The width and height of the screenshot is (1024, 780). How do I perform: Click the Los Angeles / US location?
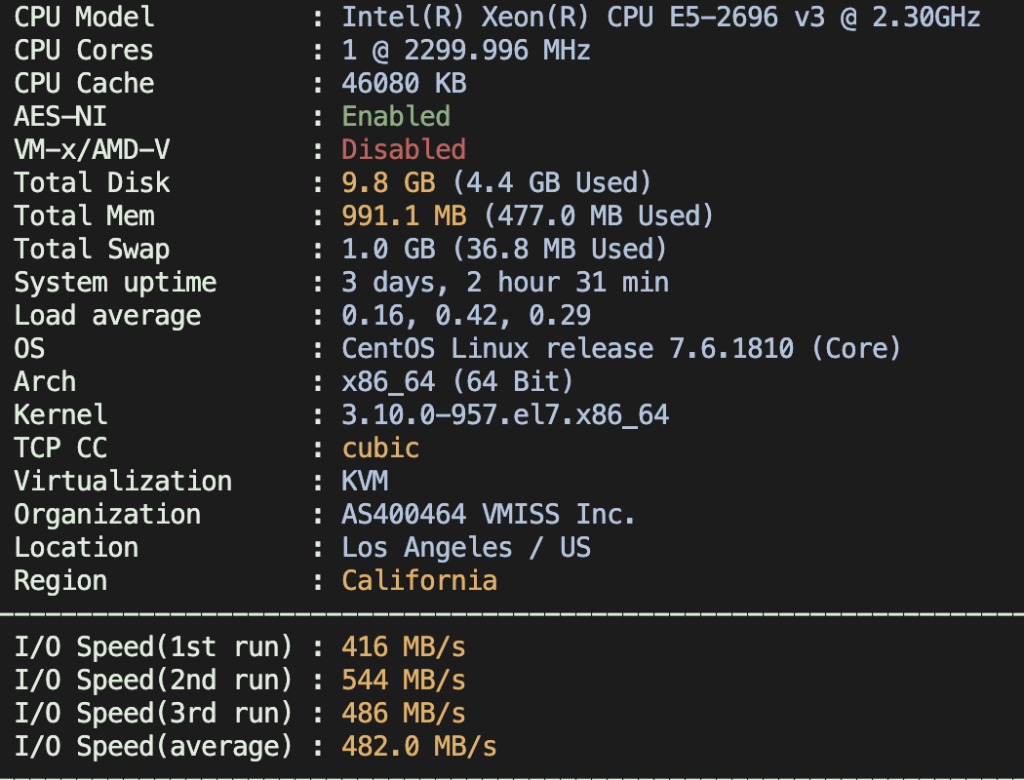tap(466, 547)
